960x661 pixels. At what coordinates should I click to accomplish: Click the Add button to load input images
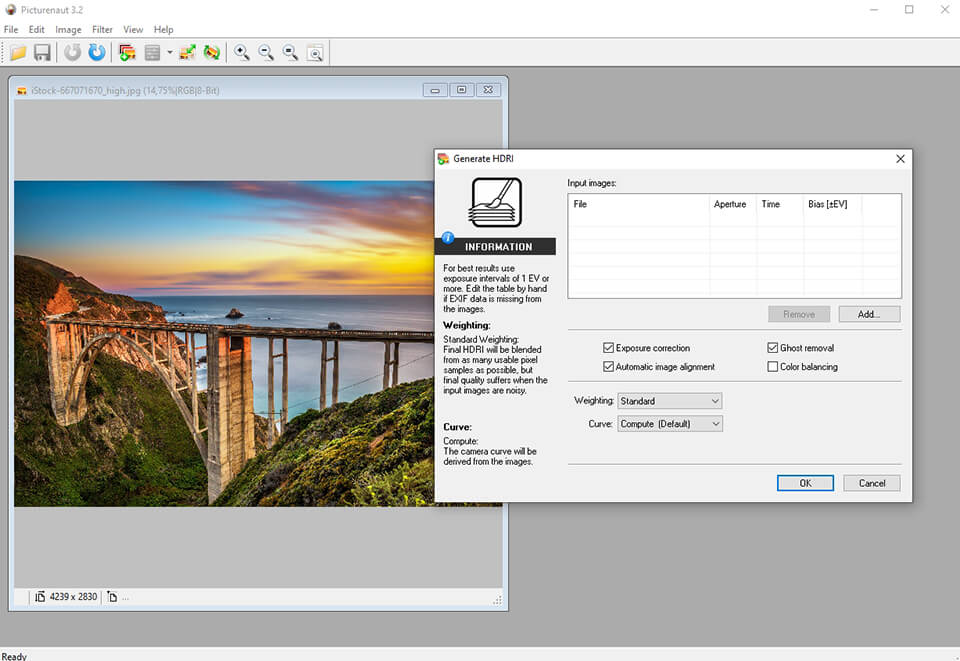[868, 313]
